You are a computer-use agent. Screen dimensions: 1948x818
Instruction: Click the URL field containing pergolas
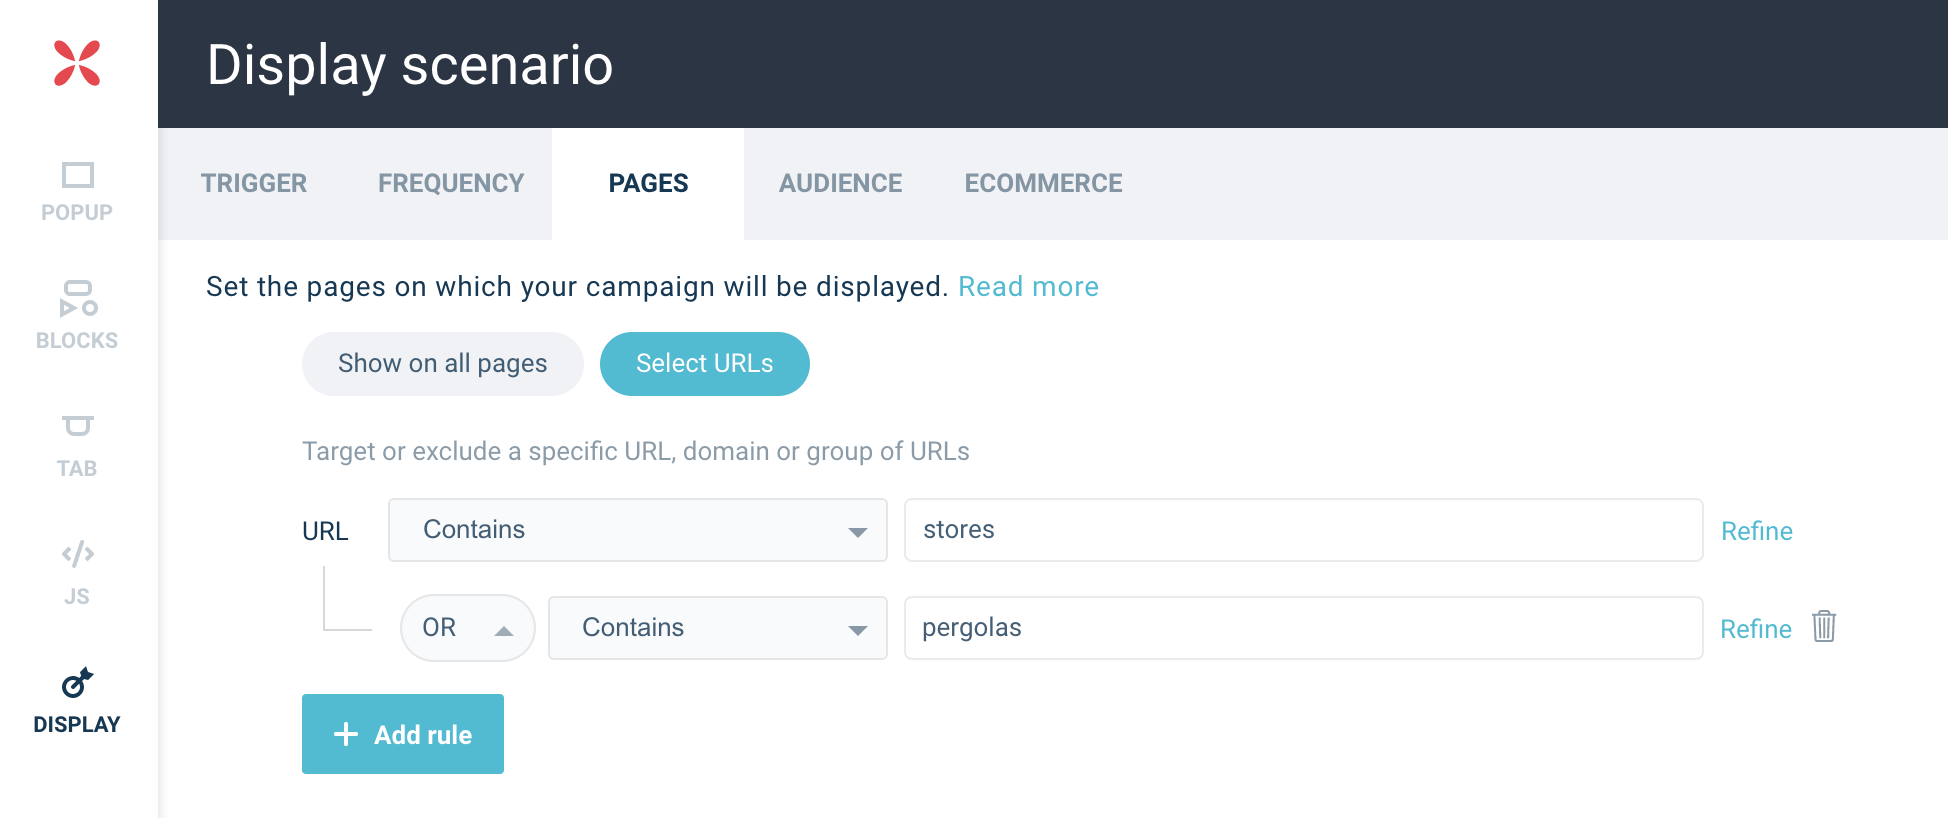(1302, 628)
